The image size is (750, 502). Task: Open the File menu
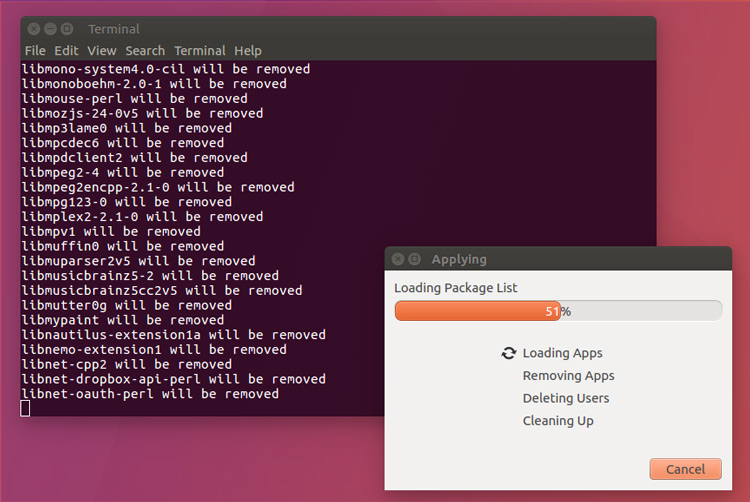coord(35,51)
